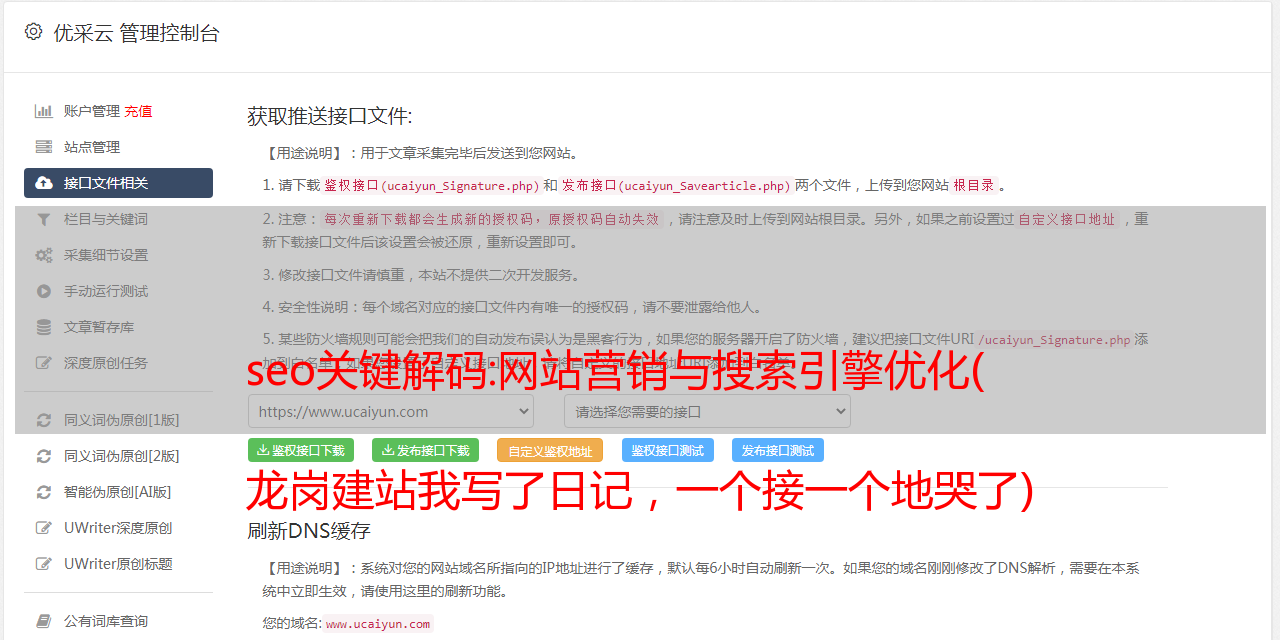1280x640 pixels.
Task: Click the edit icon next to UWriter原创标题
Action: (44, 564)
